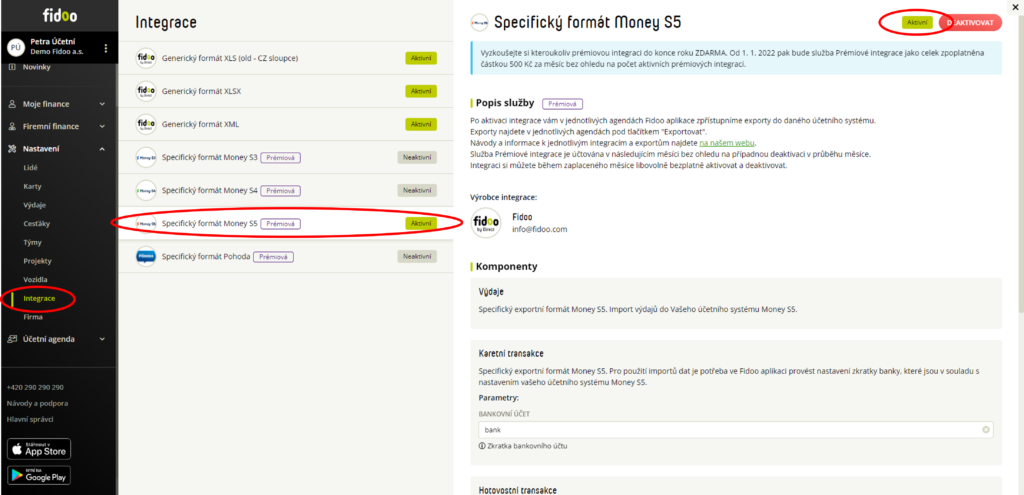Click the Prémiová tag on Money S3

pos(281,157)
